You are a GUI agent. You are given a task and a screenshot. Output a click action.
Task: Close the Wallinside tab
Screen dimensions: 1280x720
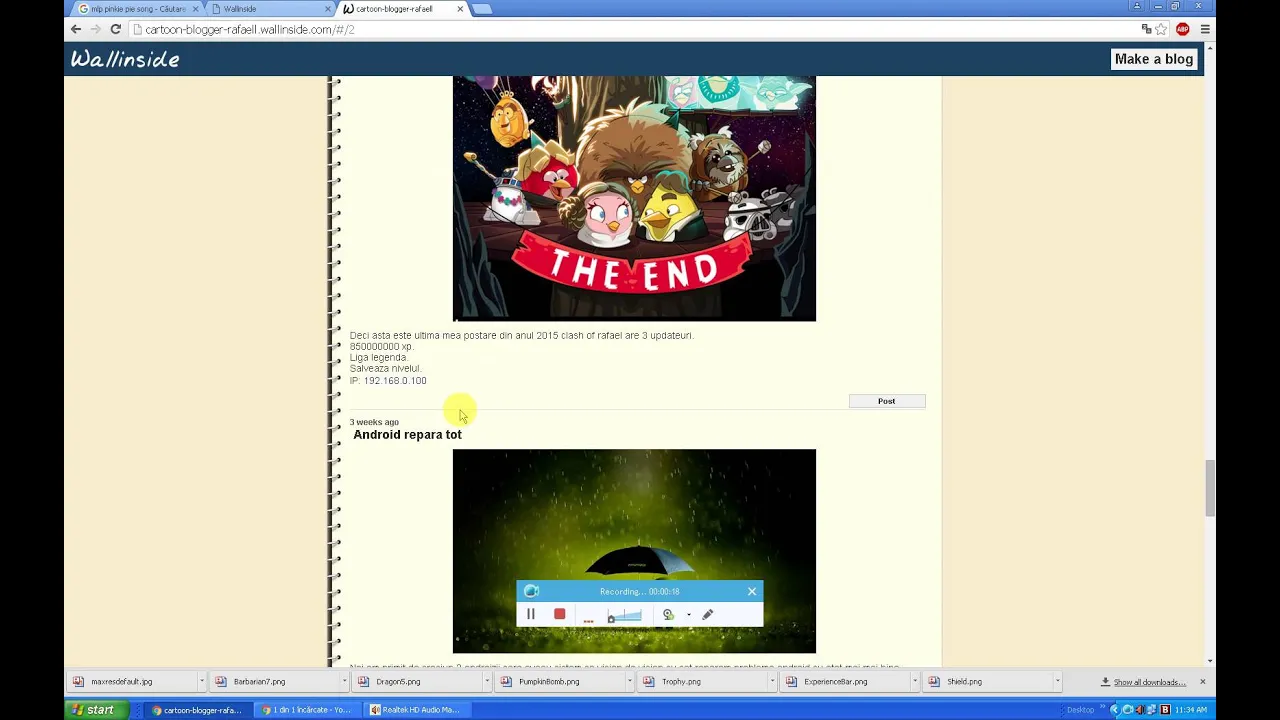[x=327, y=9]
